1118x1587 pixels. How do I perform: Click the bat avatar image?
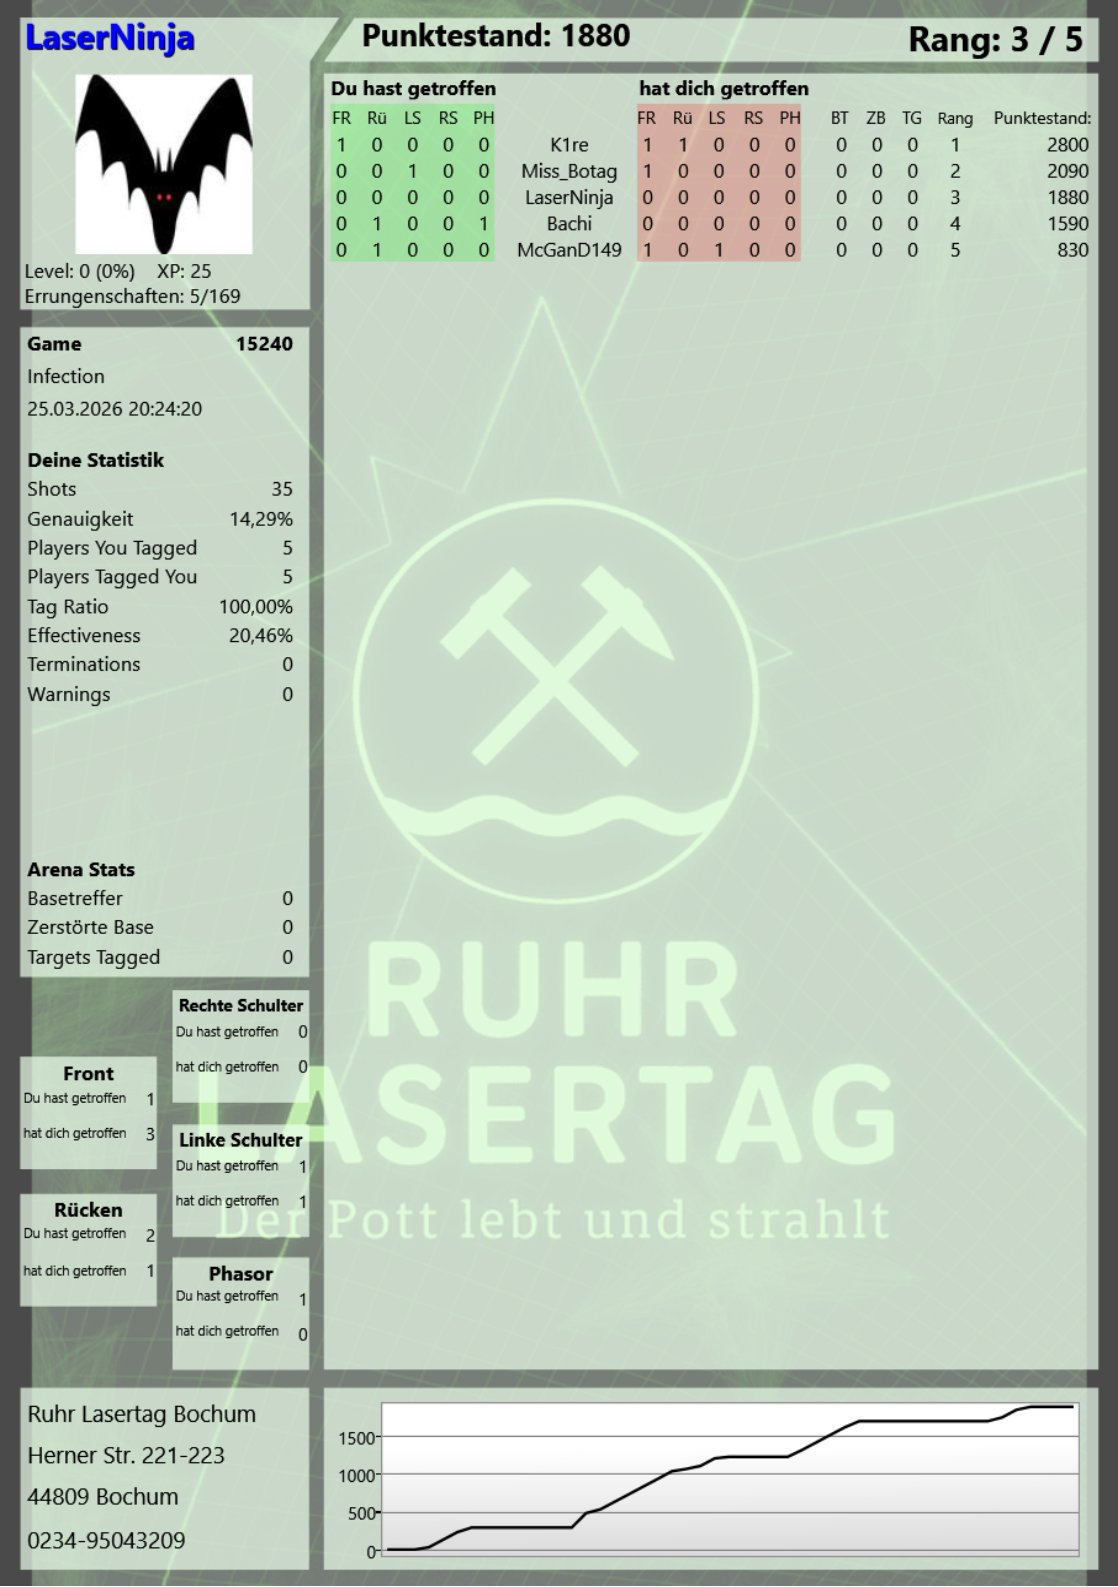click(164, 165)
